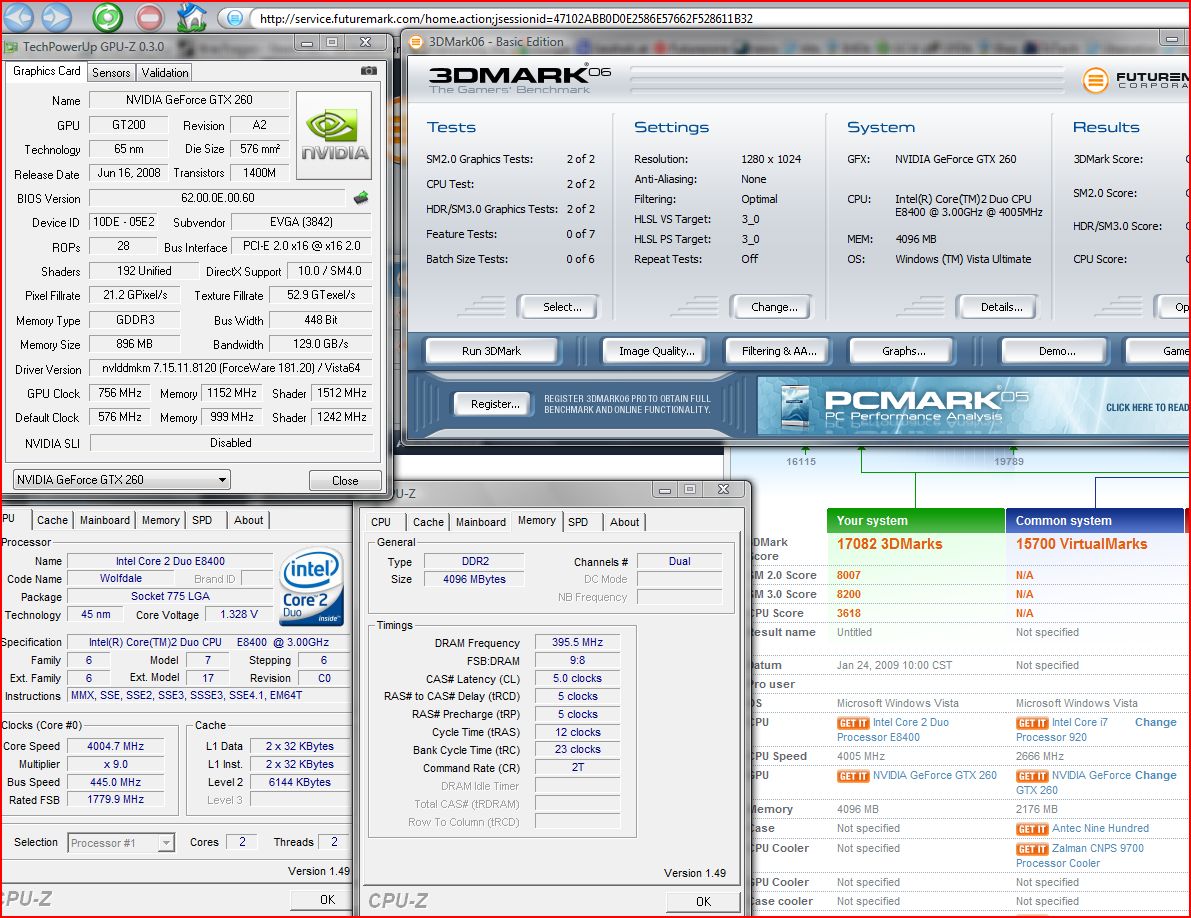Viewport: 1191px width, 918px height.
Task: Click the Filtering & AA... button
Action: (779, 351)
